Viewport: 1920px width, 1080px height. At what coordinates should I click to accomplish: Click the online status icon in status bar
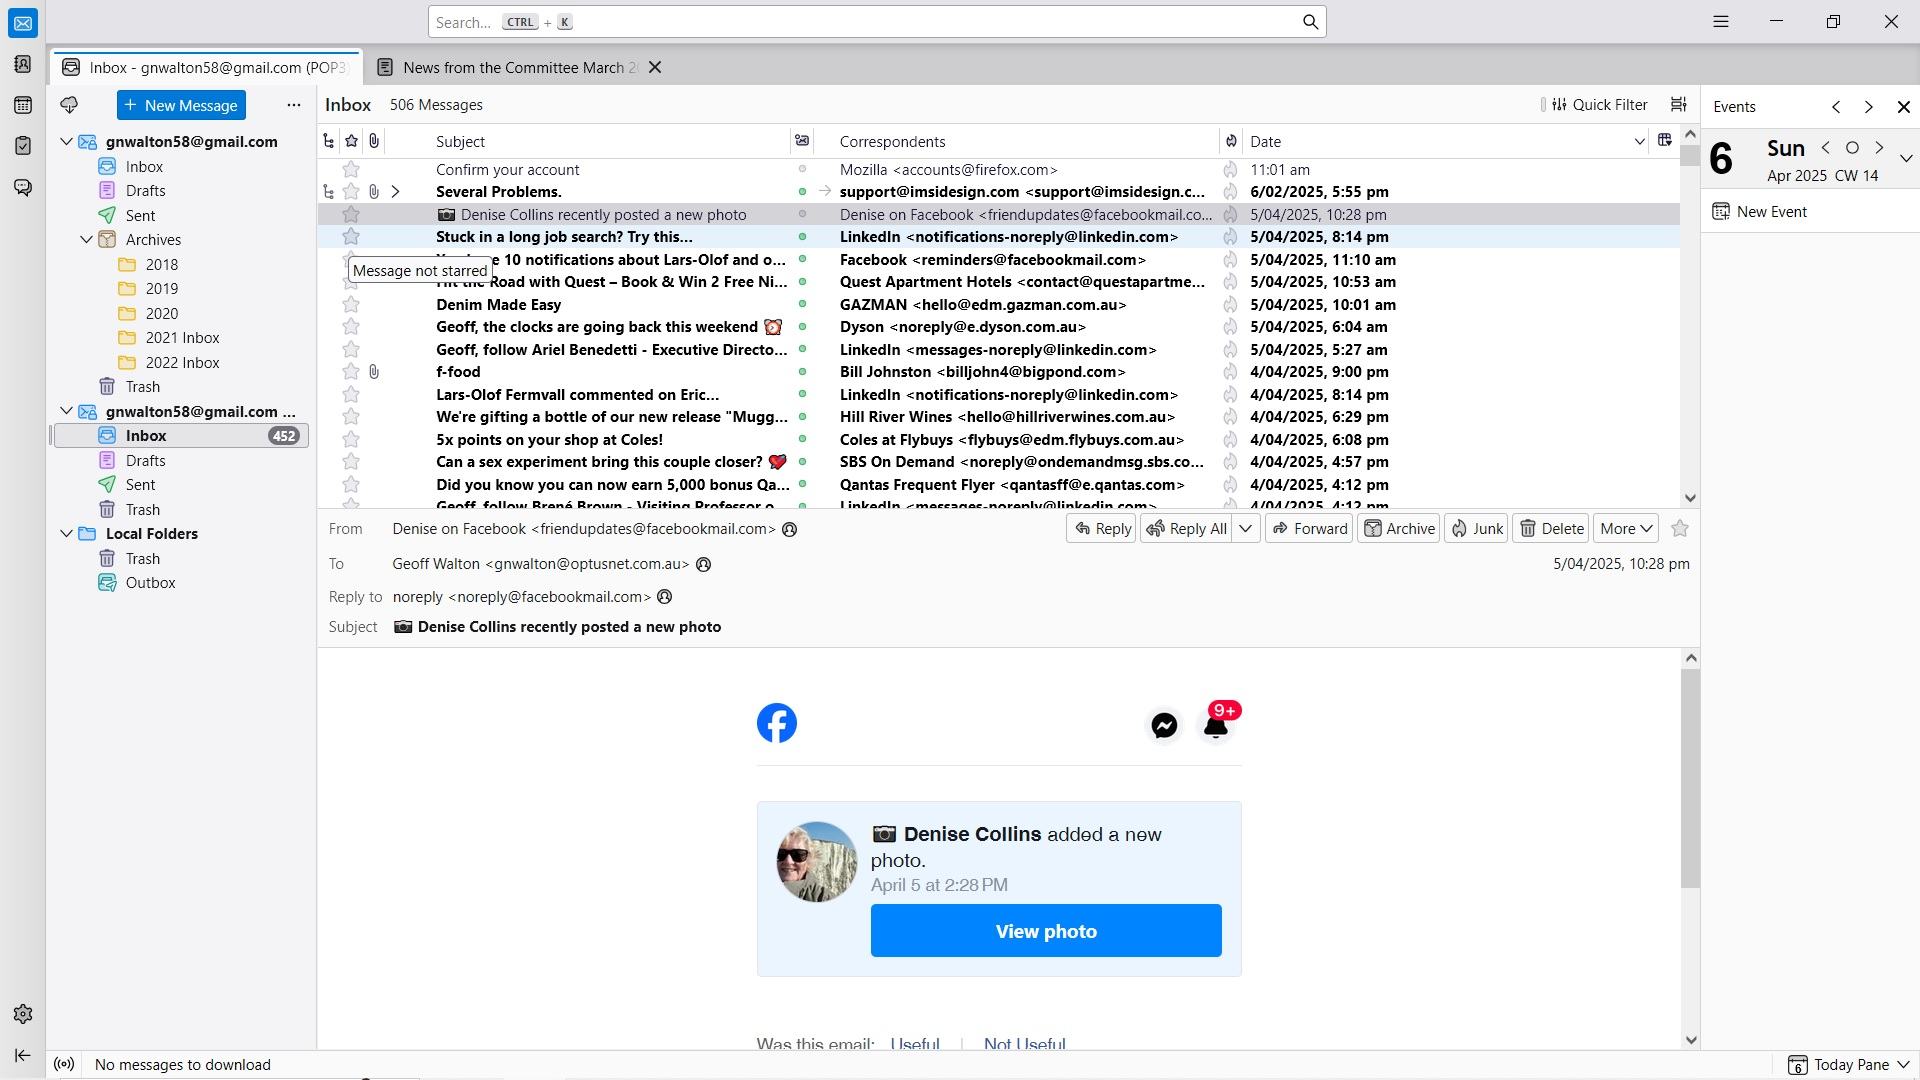coord(64,1064)
